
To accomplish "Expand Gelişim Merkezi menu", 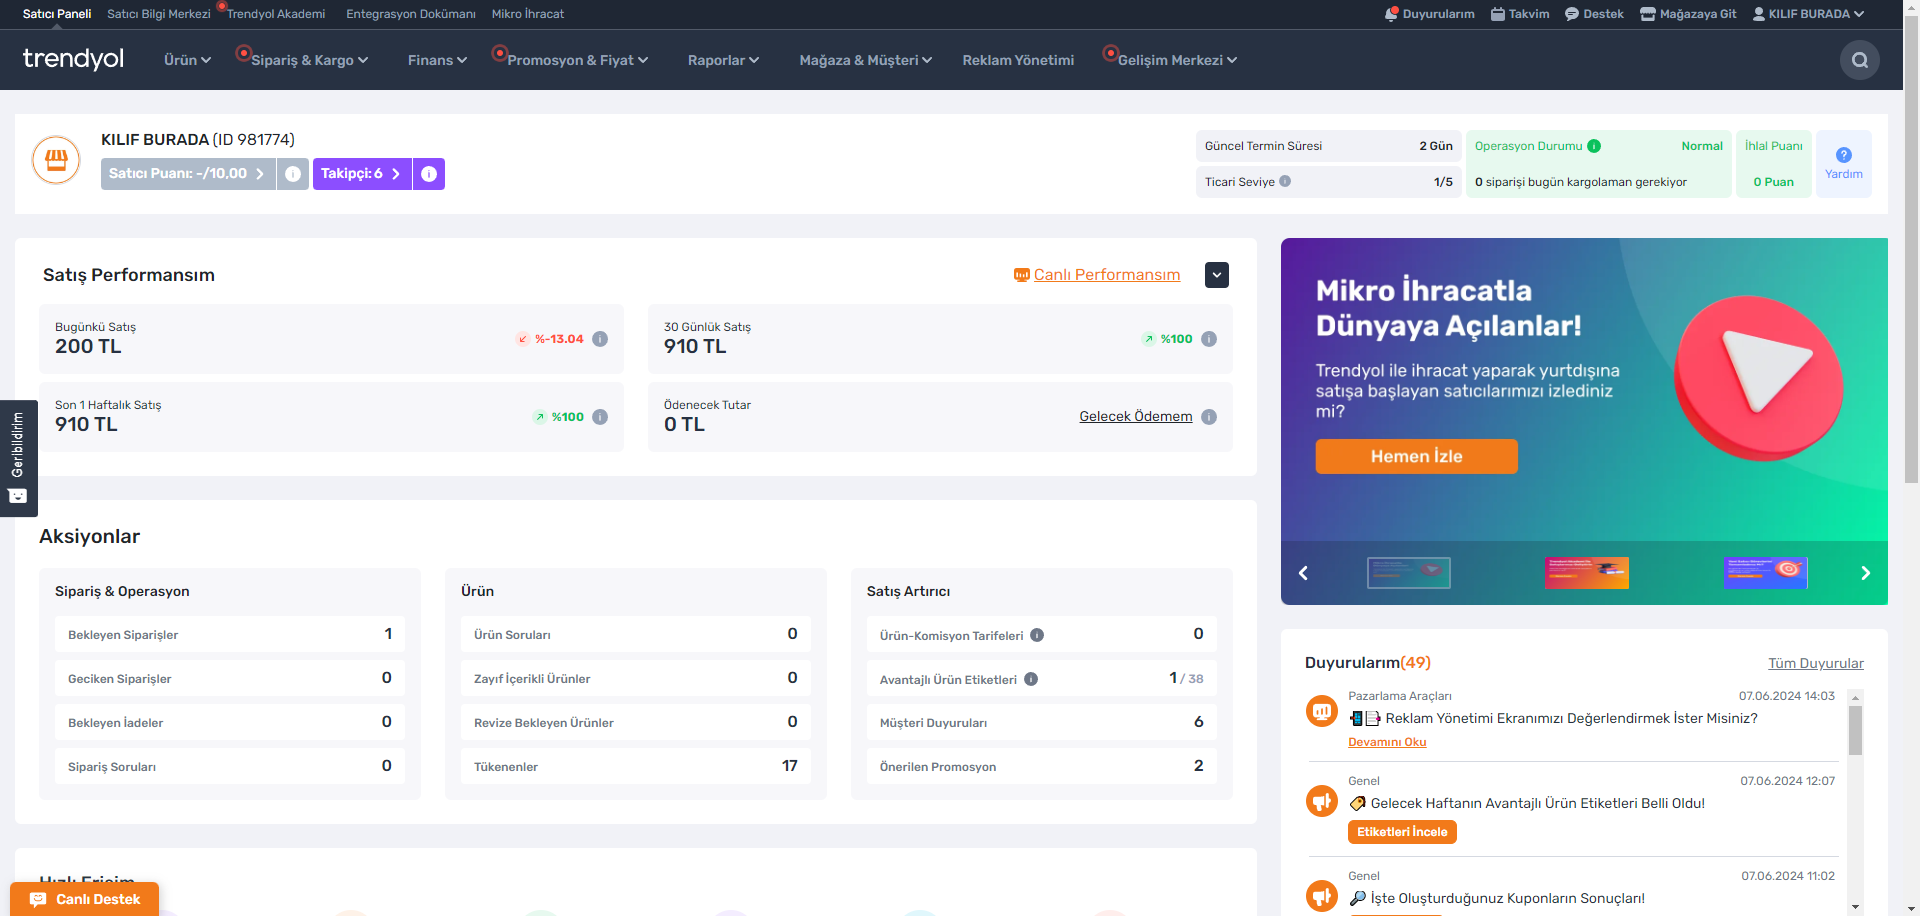I will [x=1177, y=60].
